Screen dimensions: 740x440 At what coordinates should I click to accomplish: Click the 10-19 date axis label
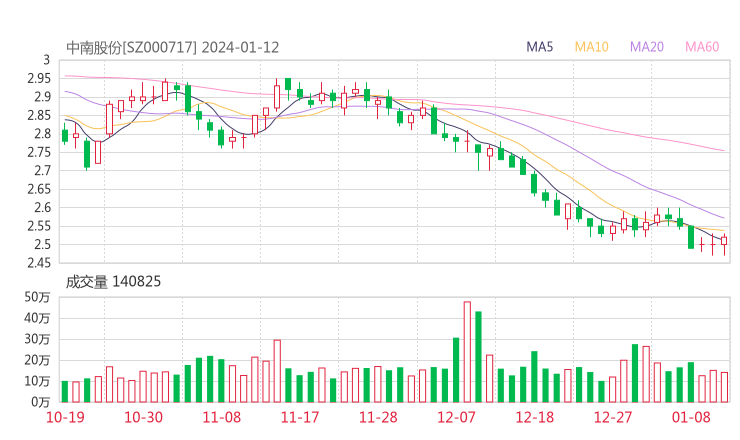click(65, 417)
